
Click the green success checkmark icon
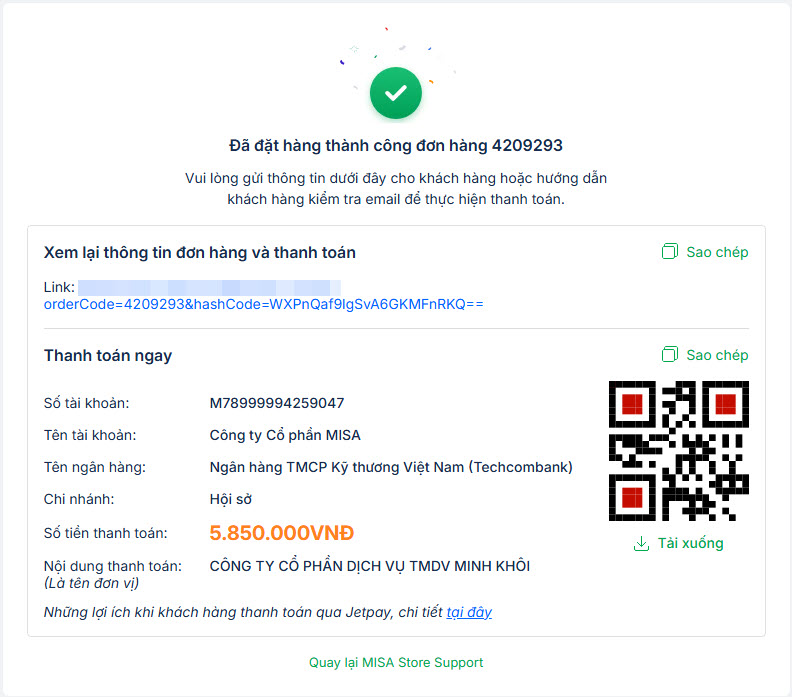(x=396, y=93)
